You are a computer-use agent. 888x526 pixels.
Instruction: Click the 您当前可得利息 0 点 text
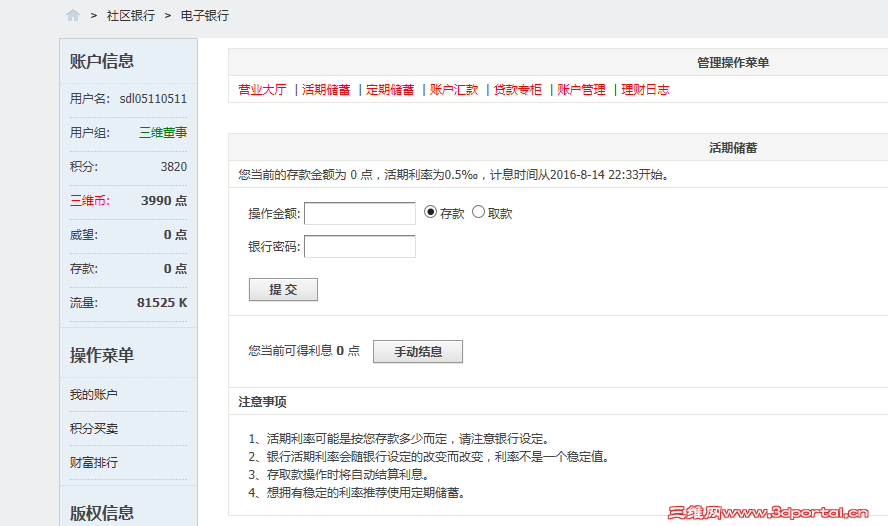coord(304,351)
